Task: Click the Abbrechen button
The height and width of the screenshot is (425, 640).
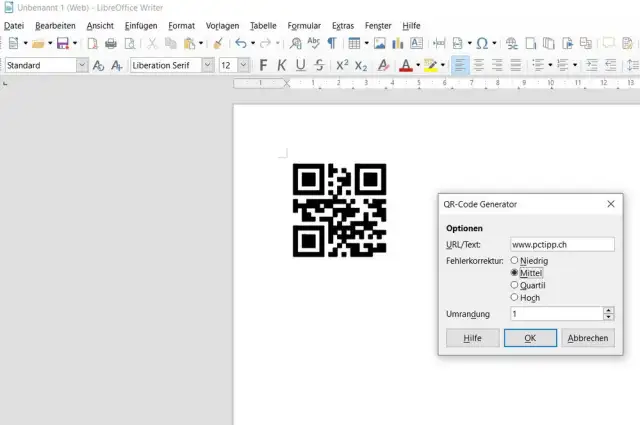Action: 587,338
